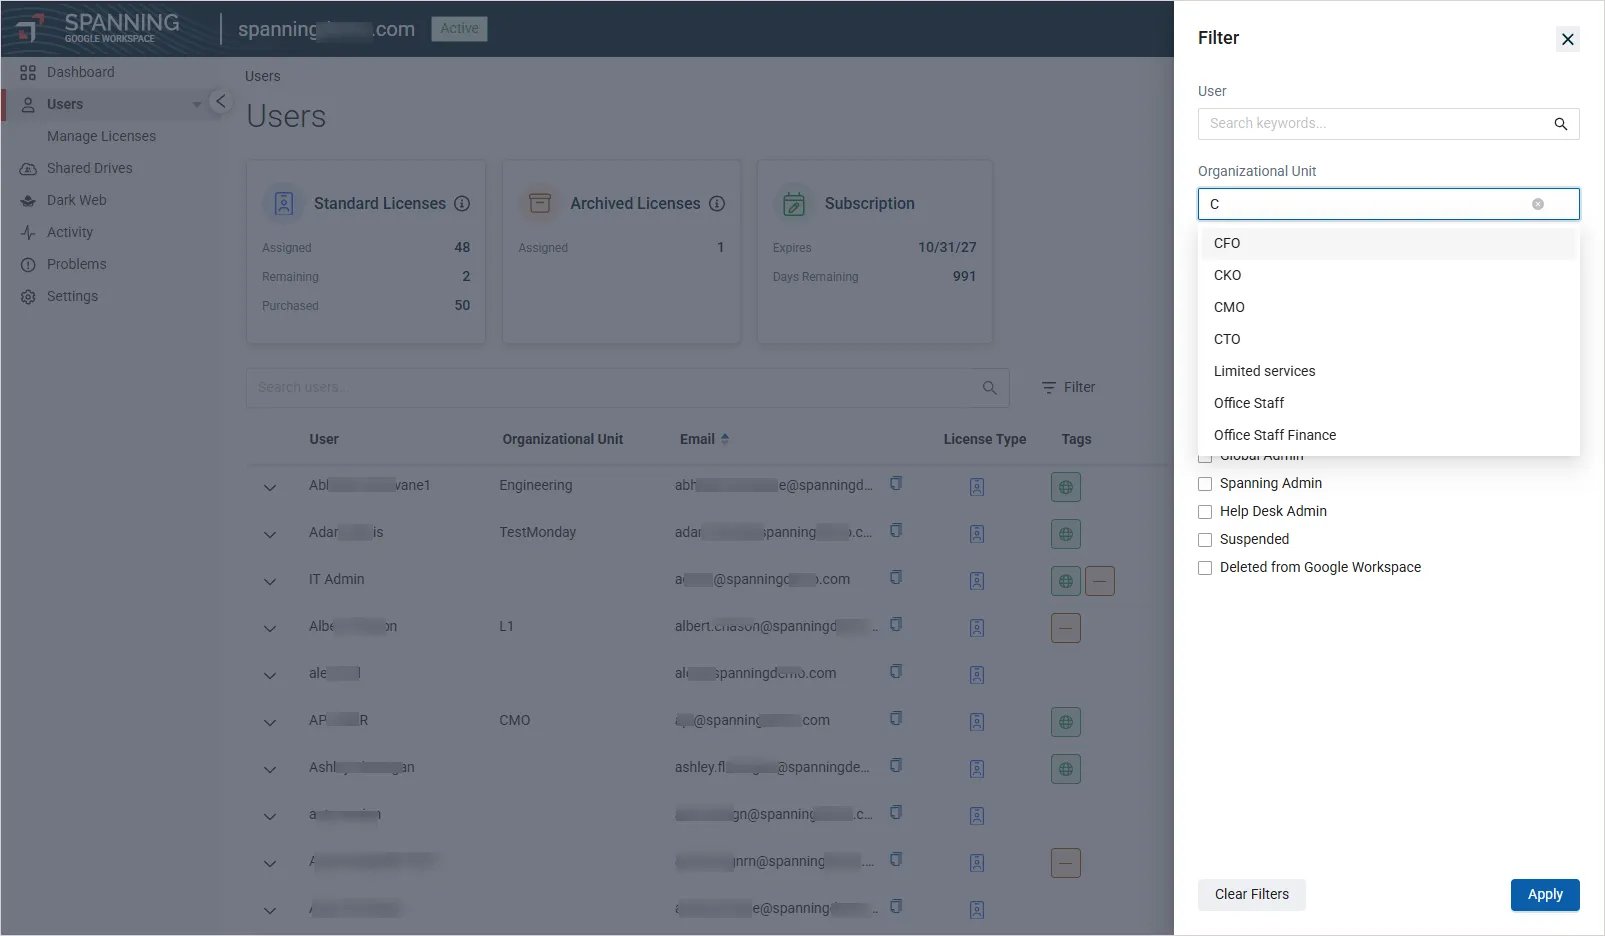The image size is (1605, 936).
Task: Click the search magnifier in User filter
Action: pos(1560,124)
